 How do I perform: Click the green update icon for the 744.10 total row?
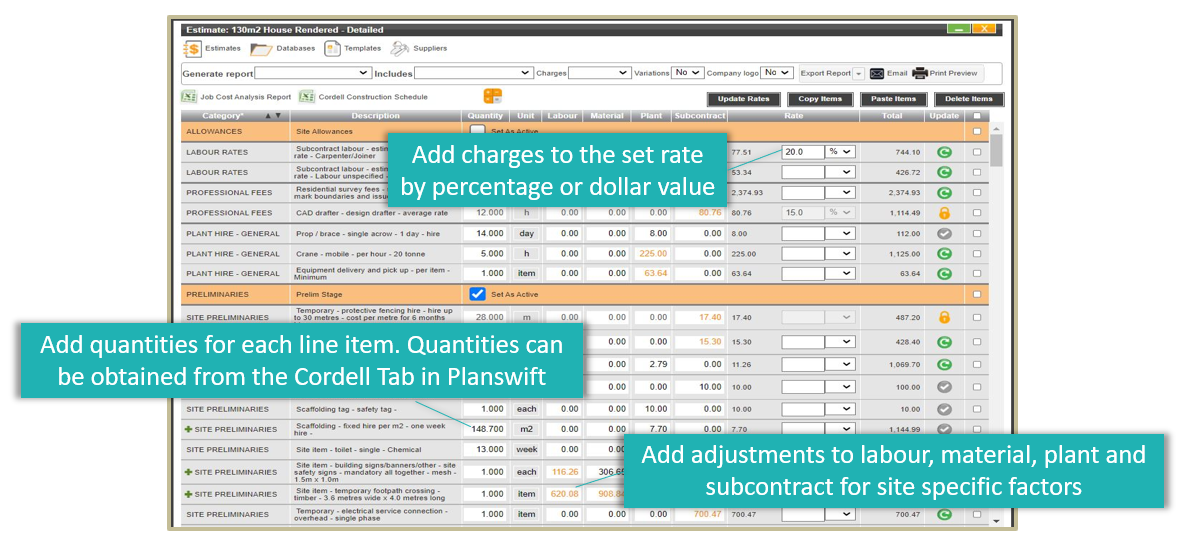943,152
